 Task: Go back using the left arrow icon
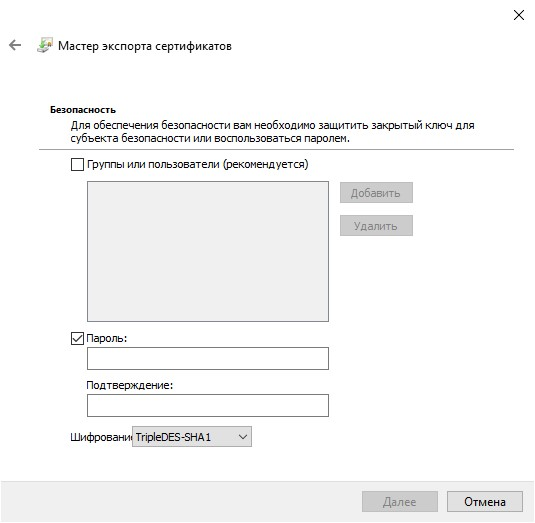click(x=15, y=45)
